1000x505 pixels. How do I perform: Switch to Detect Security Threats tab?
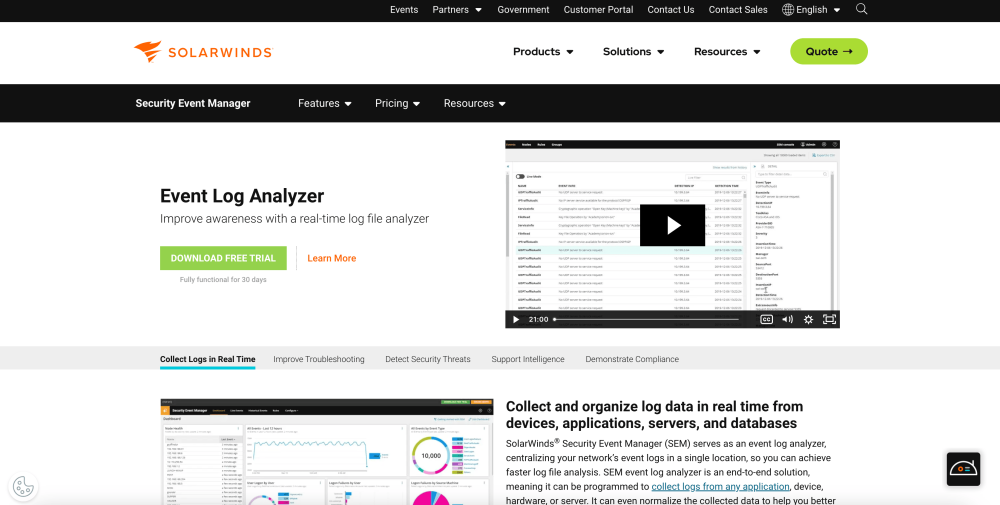click(x=428, y=359)
